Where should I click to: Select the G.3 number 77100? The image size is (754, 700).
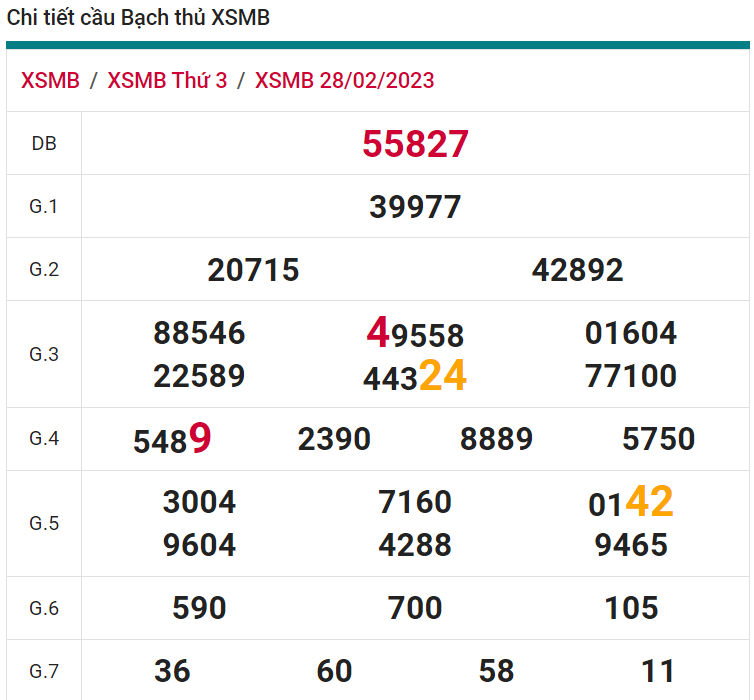[631, 377]
